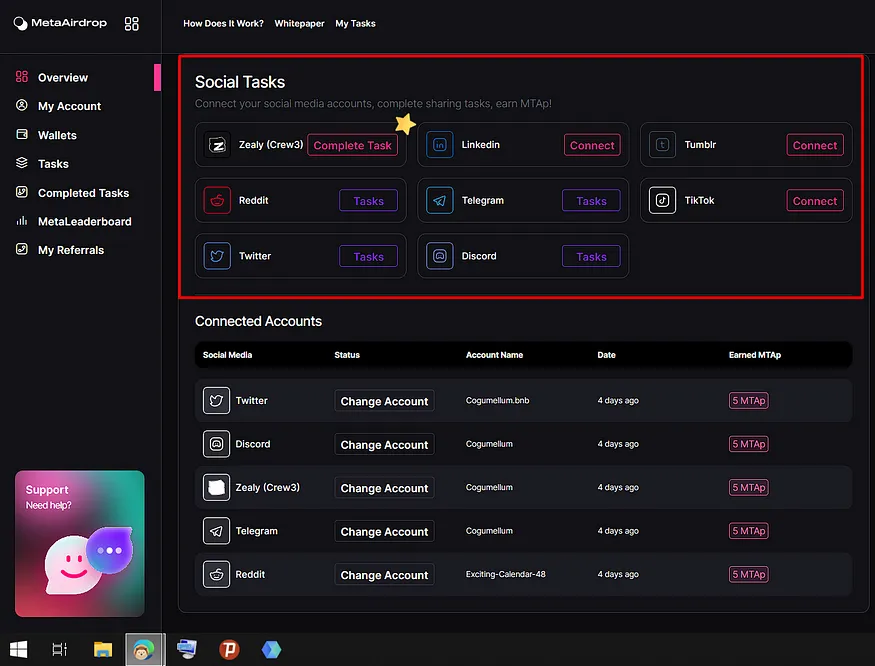Open the orange P app on the taskbar
Viewport: 875px width, 666px height.
[x=229, y=649]
